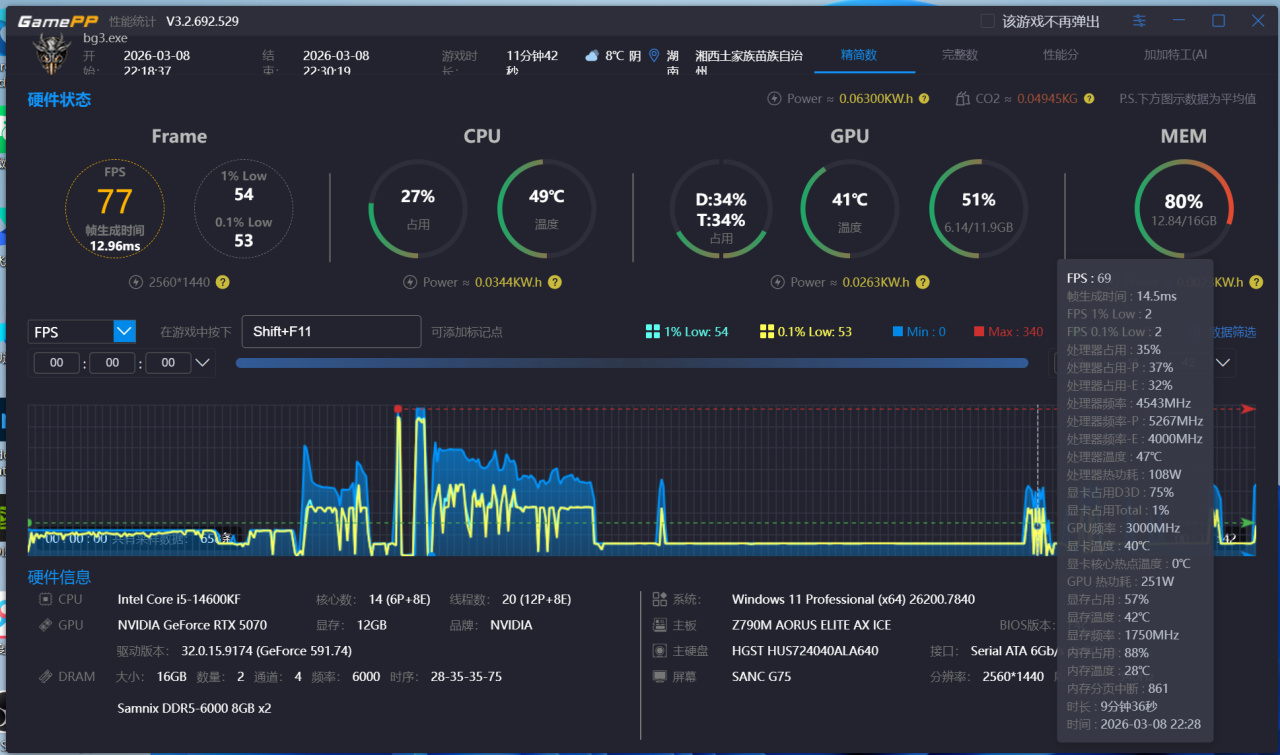Click the Samnix DDR5-6000 8GB x2 text
This screenshot has height=755, width=1280.
[194, 708]
